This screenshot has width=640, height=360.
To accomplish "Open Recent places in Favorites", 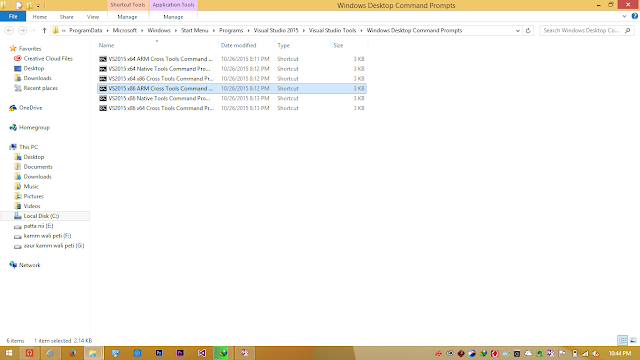I will (40, 88).
